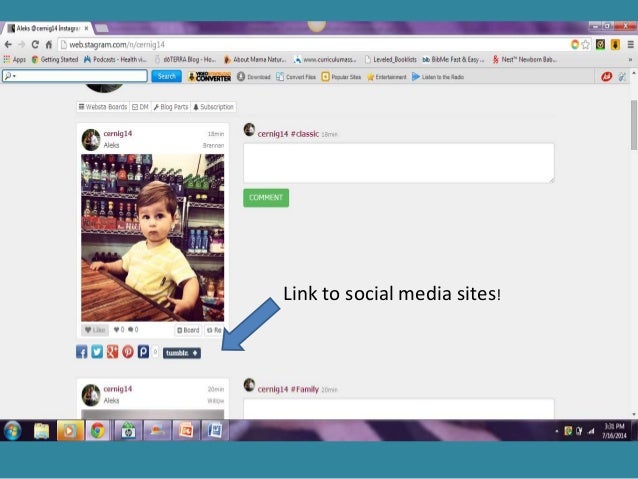
Task: Open the Apps bookmarks shortcut
Action: point(15,59)
